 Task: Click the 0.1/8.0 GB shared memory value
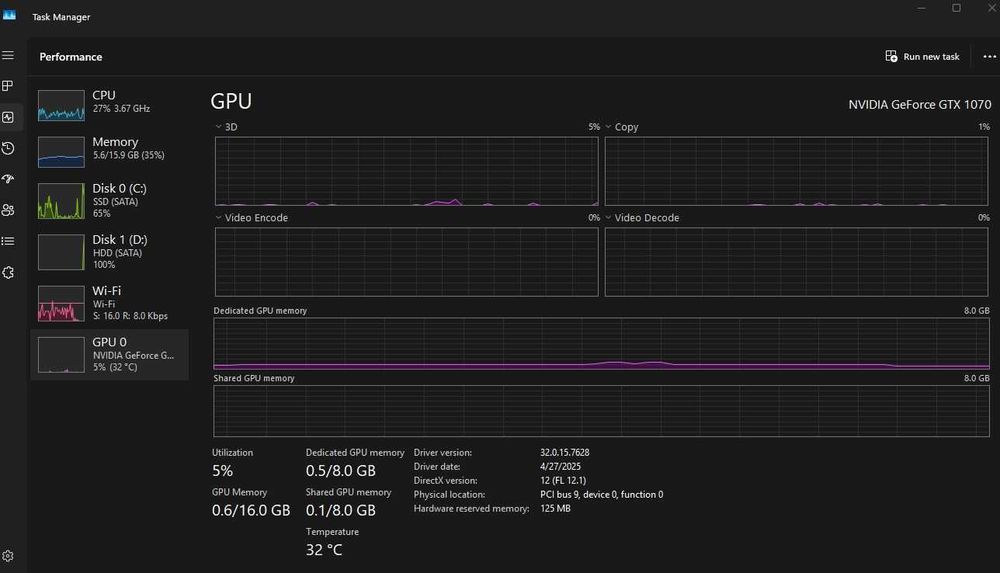tap(341, 510)
